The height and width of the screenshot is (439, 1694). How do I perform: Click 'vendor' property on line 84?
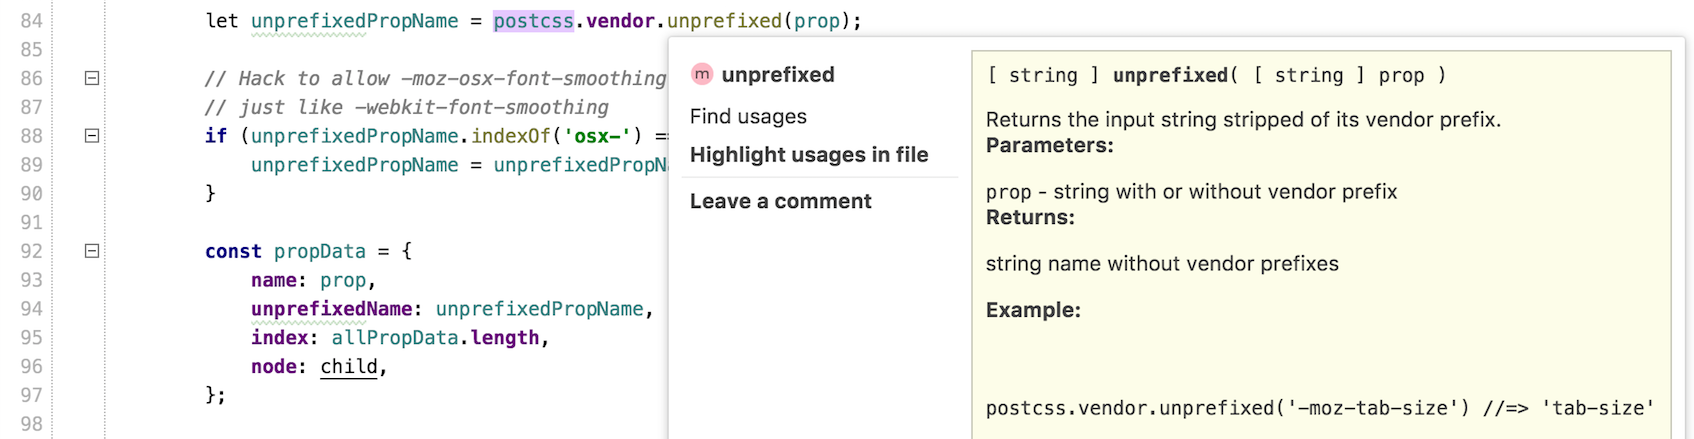(x=620, y=21)
